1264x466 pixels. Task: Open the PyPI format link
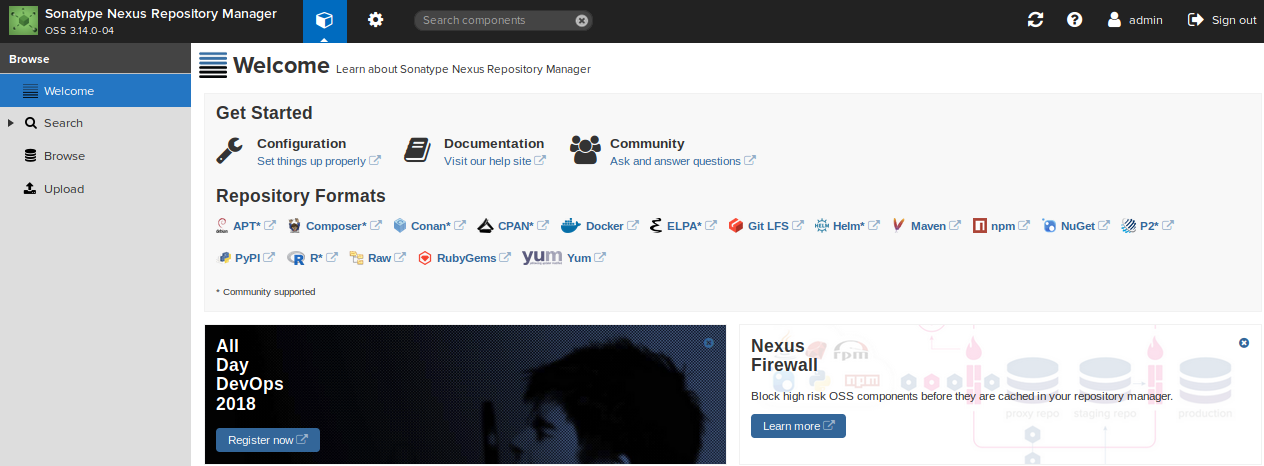click(255, 257)
